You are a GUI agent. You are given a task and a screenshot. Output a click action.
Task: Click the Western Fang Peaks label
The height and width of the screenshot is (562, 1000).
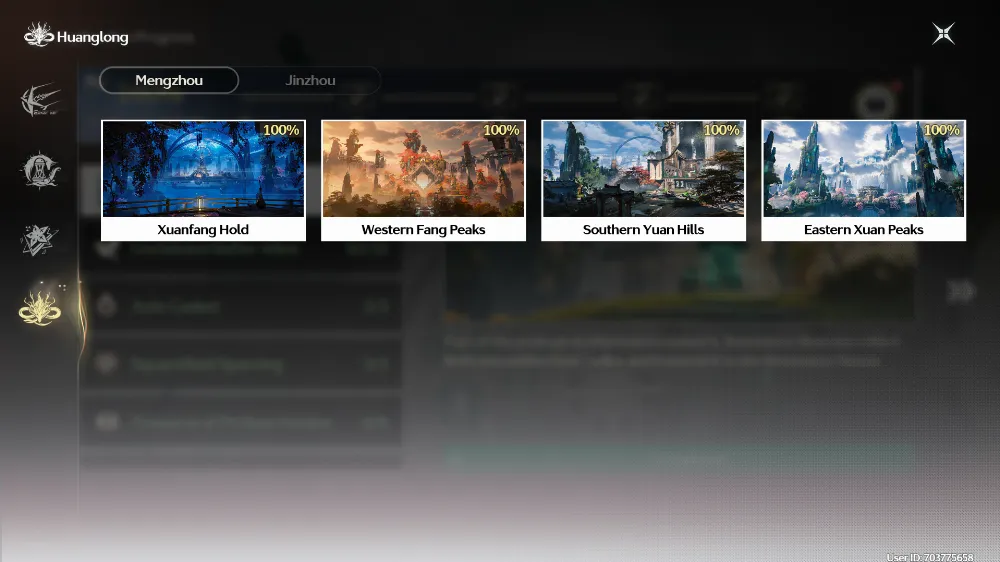423,230
